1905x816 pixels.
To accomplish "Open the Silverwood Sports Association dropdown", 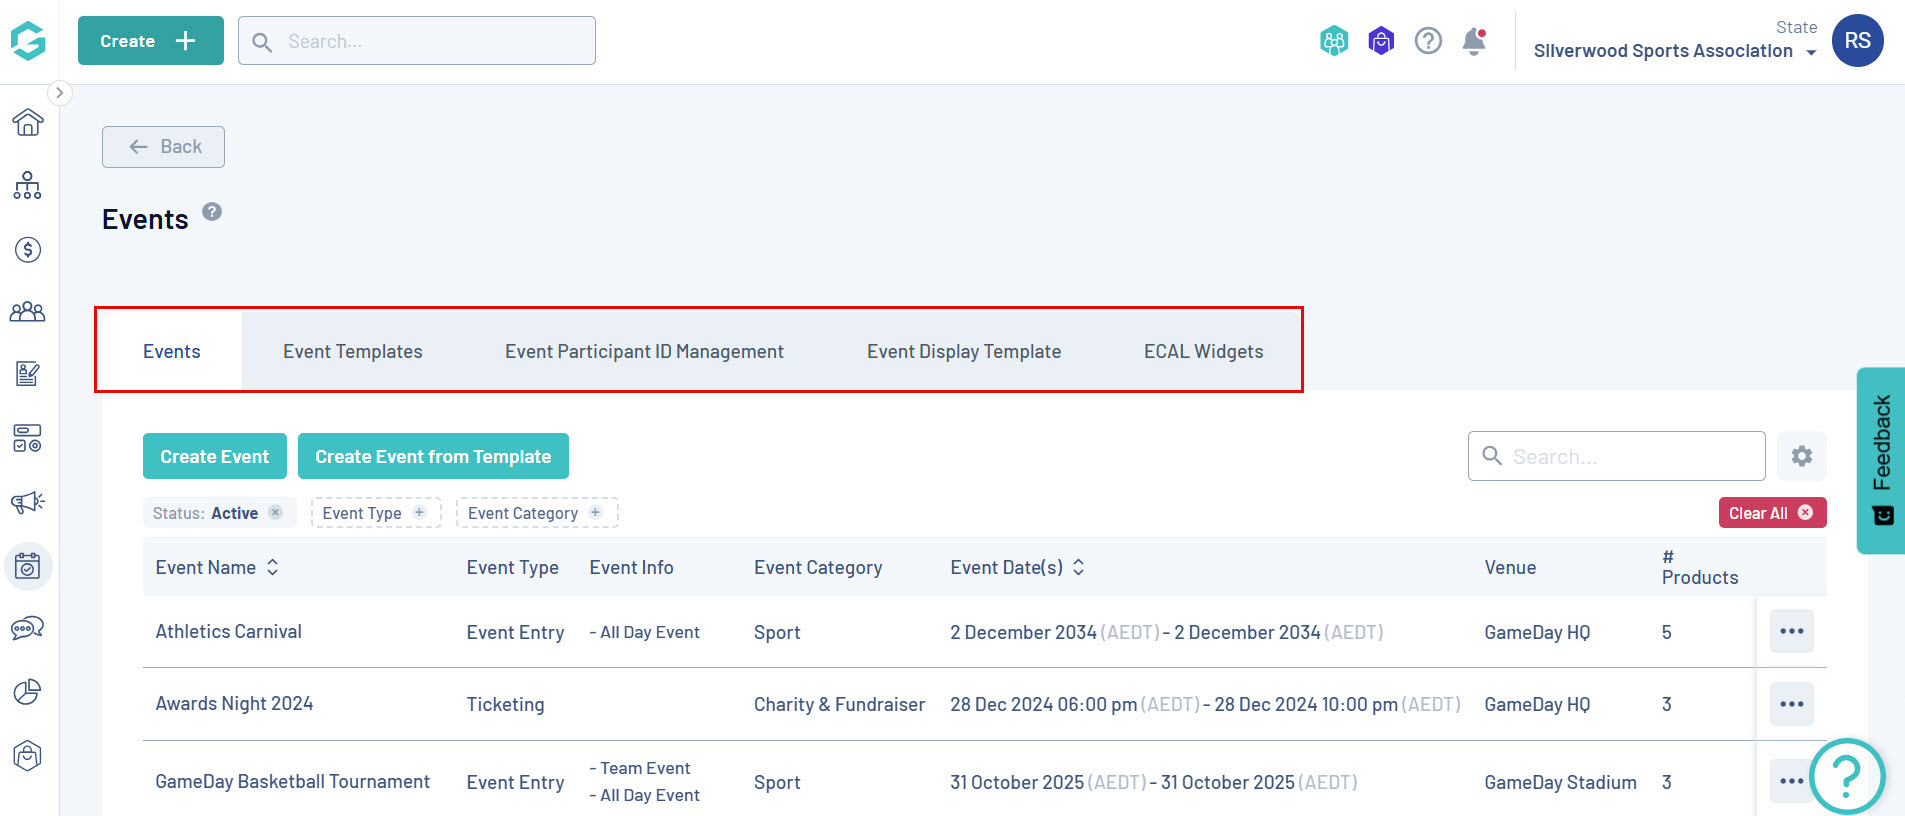I will (1675, 51).
